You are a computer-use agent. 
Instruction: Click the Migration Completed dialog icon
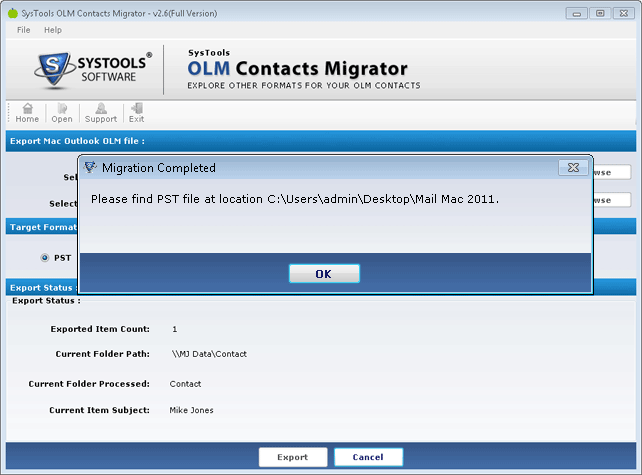pyautogui.click(x=90, y=167)
